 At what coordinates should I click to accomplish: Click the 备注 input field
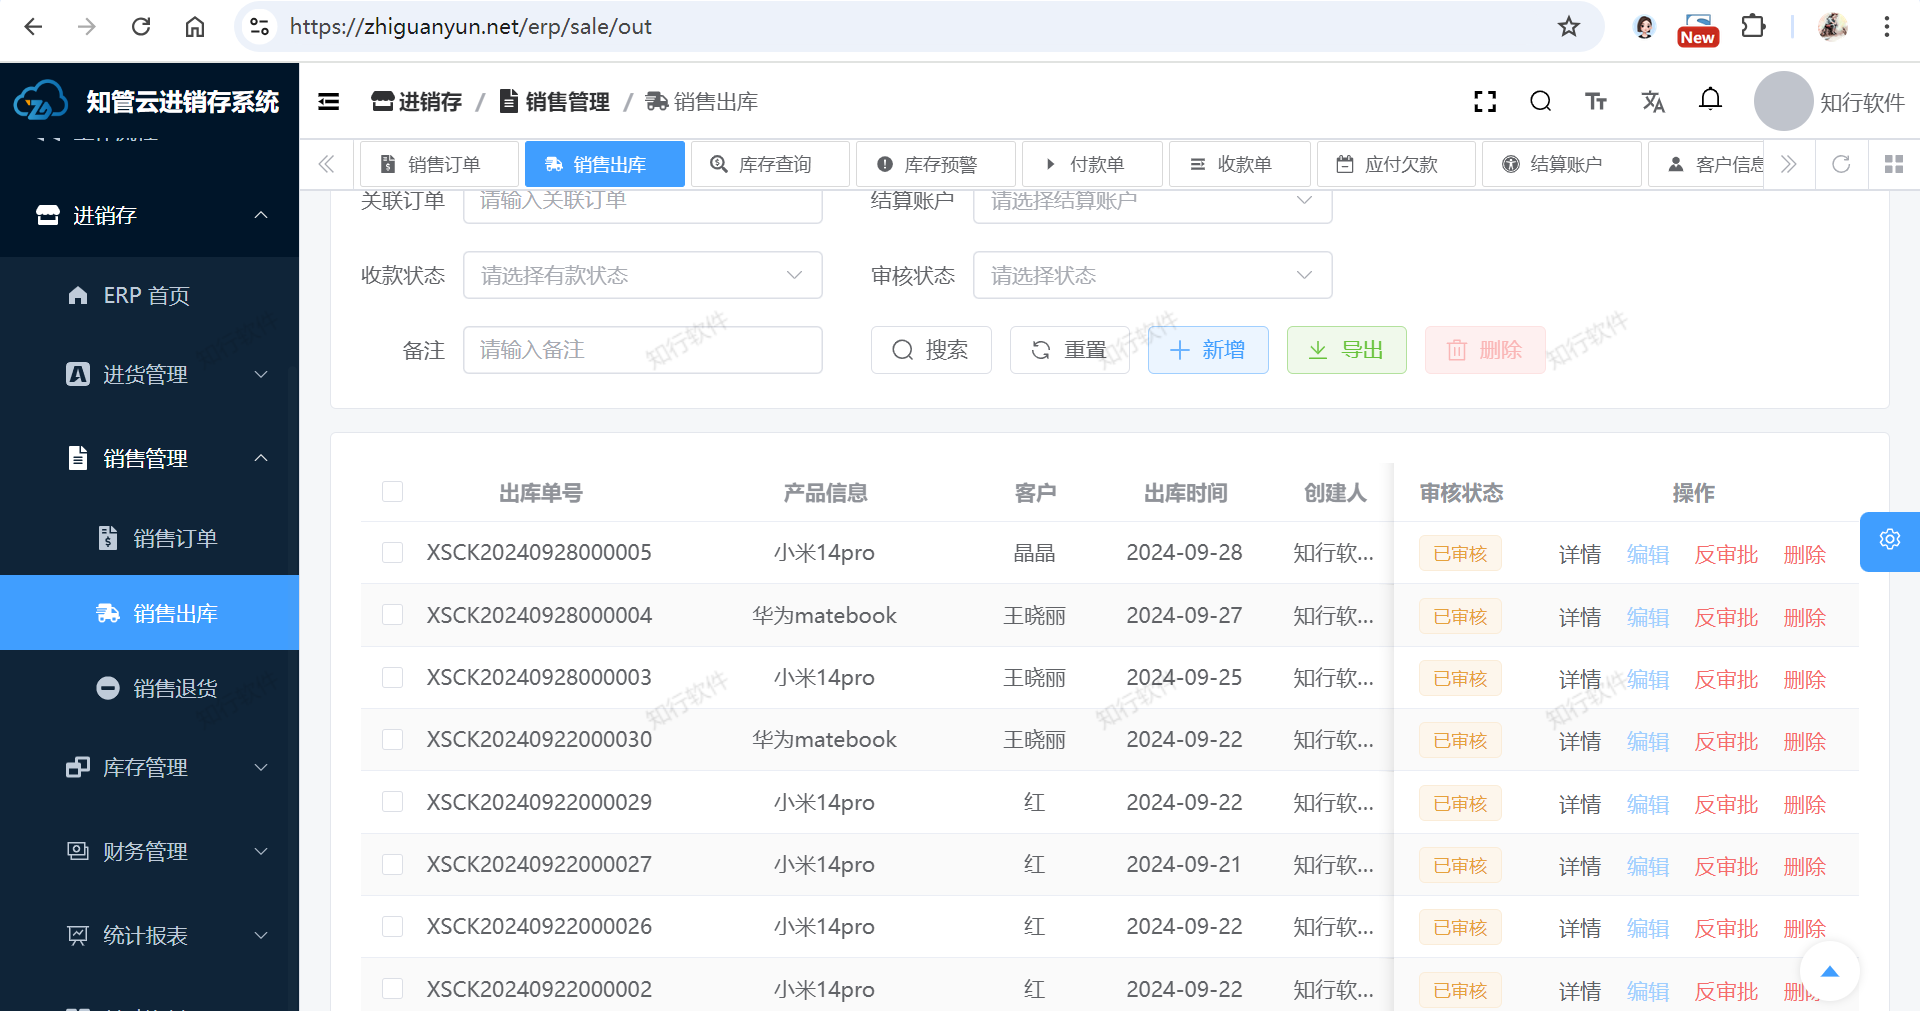coord(642,350)
